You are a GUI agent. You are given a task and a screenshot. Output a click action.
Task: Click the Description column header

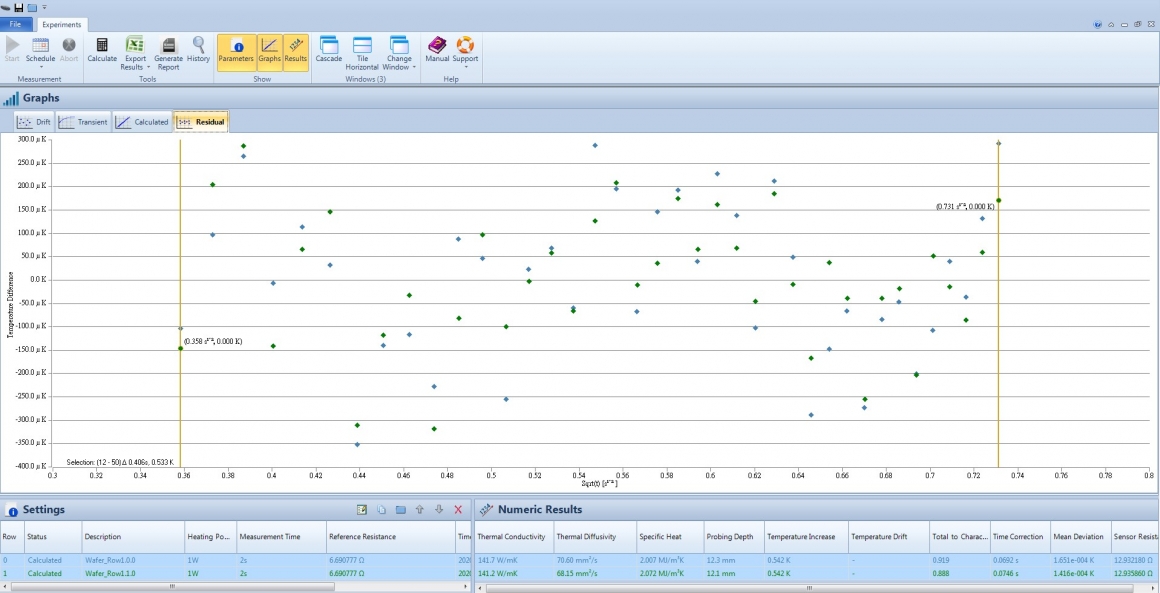[x=132, y=537]
